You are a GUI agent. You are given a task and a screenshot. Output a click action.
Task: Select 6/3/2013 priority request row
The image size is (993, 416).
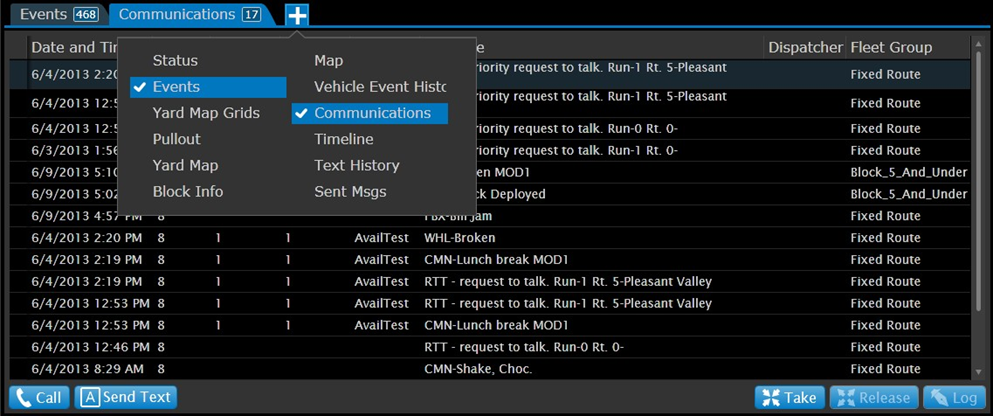[x=489, y=151]
